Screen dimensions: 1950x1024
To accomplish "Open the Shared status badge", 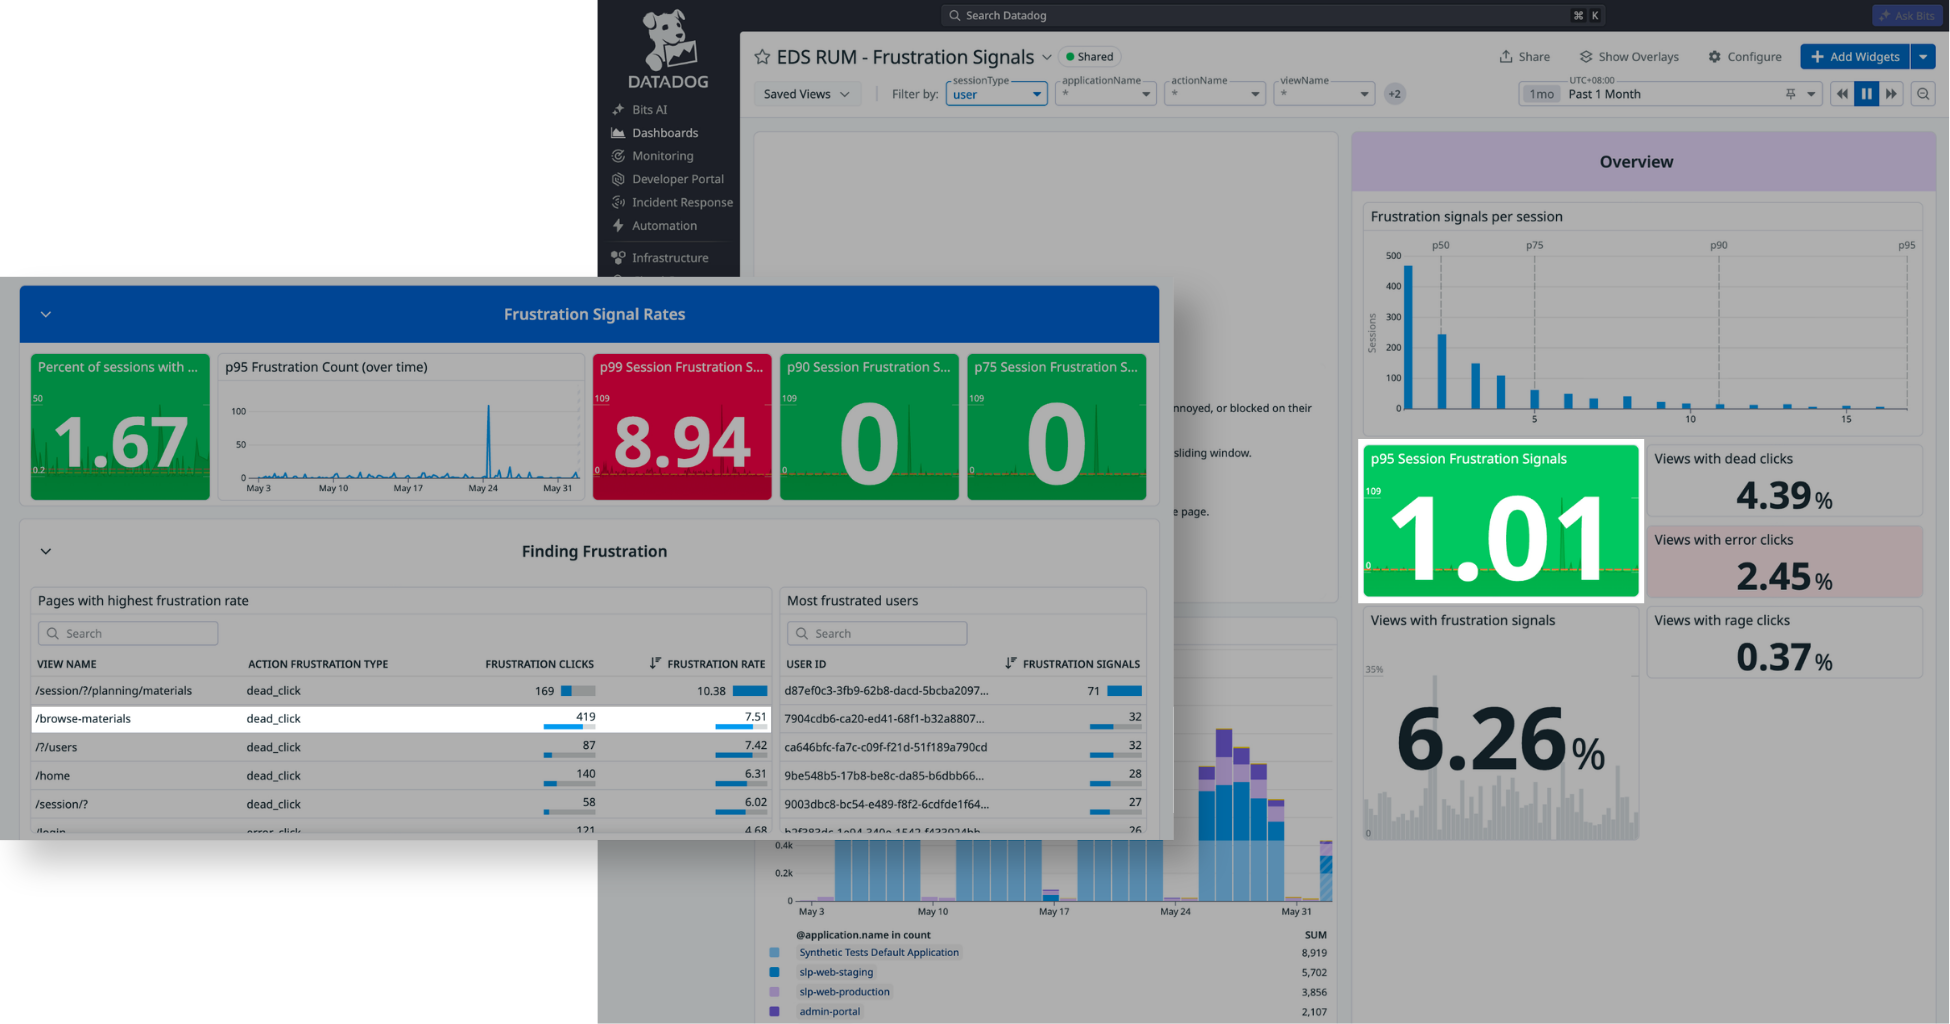I will point(1090,57).
